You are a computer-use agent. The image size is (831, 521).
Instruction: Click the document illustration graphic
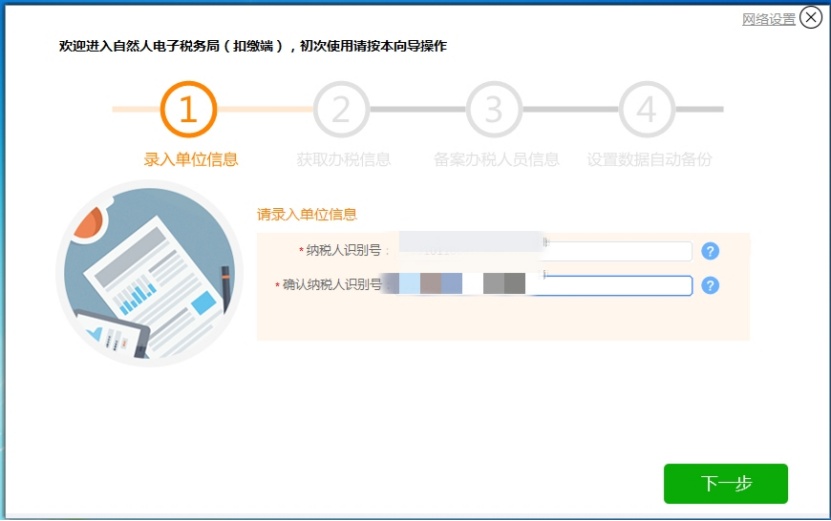[150, 274]
